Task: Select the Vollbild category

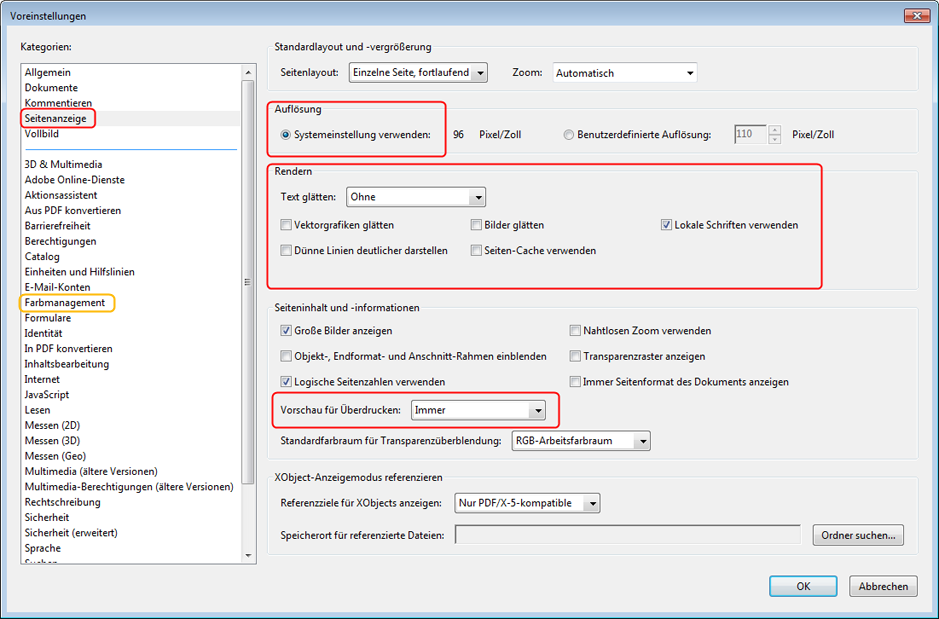Action: click(x=41, y=133)
